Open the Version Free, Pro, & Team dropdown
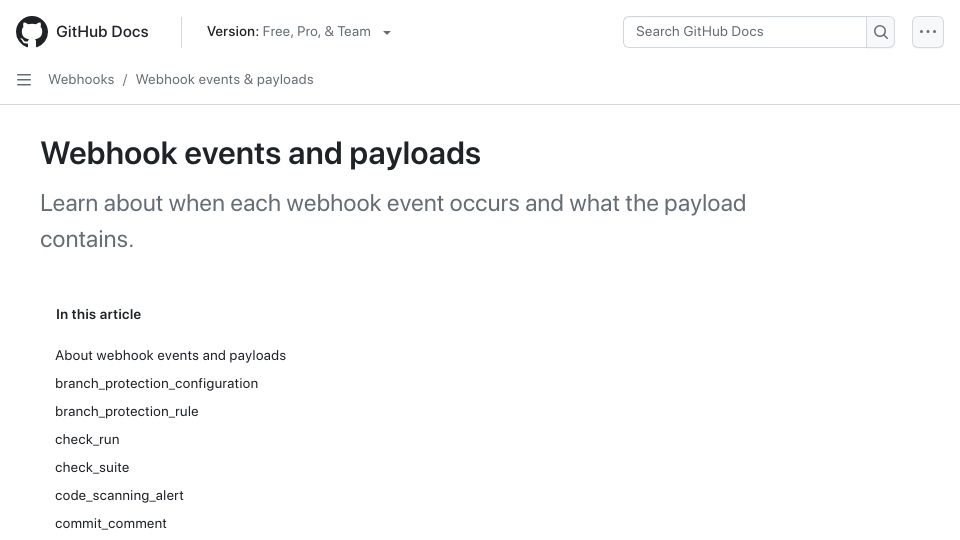The width and height of the screenshot is (960, 540). (299, 32)
